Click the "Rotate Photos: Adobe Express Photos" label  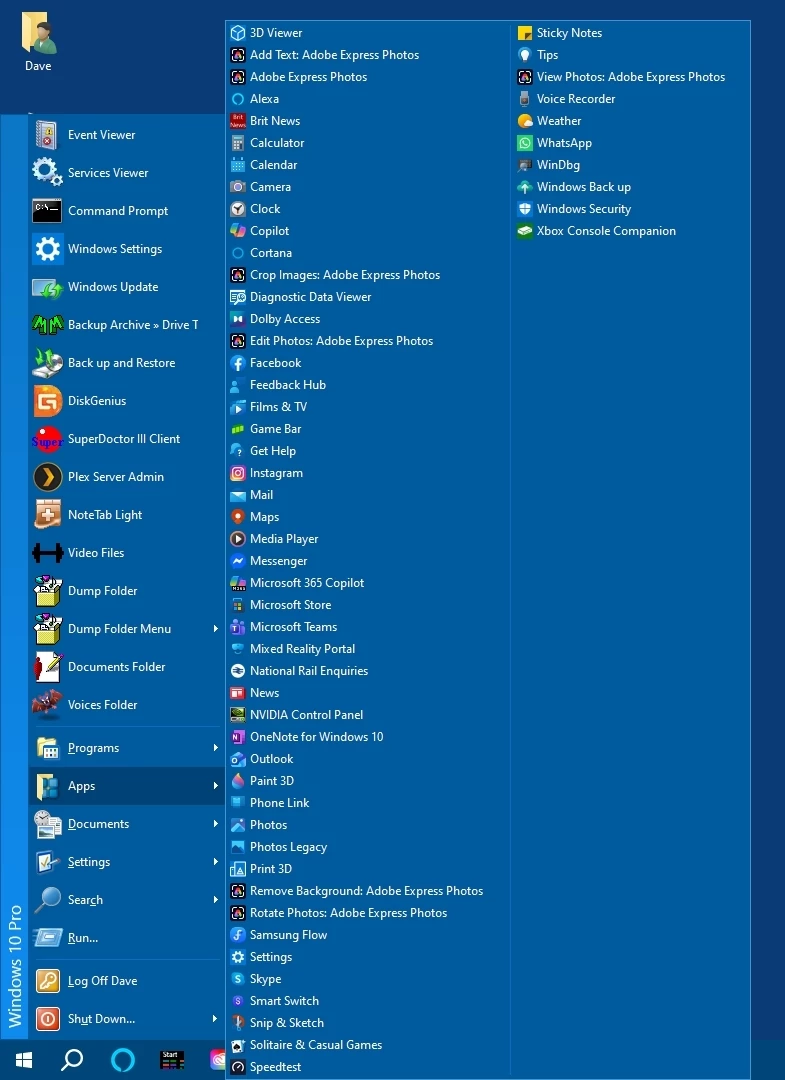click(348, 913)
